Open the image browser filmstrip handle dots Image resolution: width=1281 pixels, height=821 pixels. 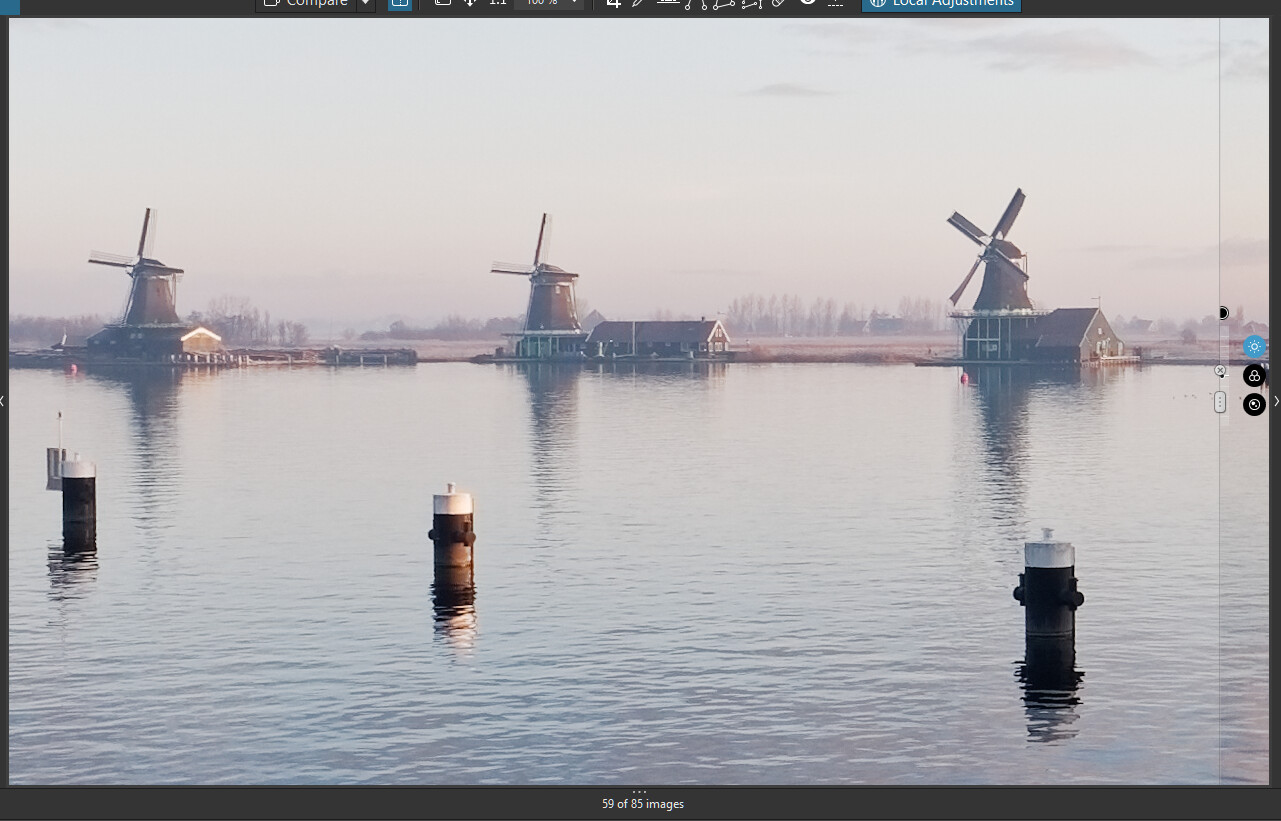(x=640, y=791)
